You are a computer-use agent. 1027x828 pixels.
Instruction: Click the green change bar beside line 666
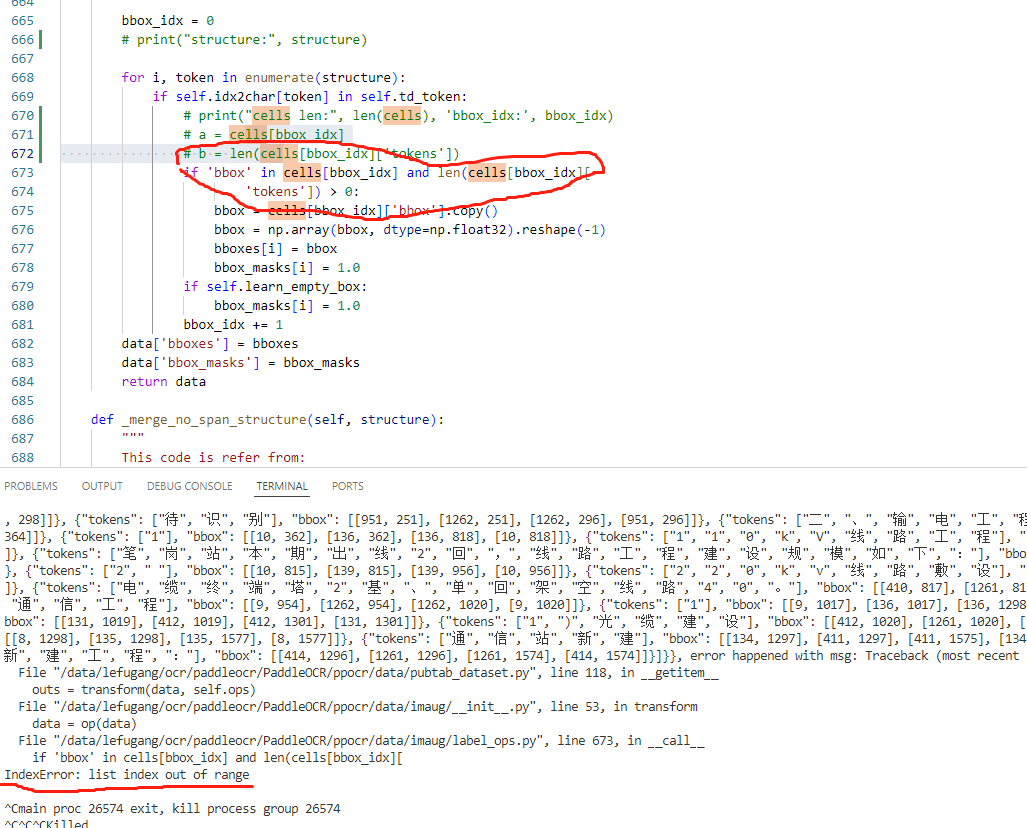(x=38, y=39)
